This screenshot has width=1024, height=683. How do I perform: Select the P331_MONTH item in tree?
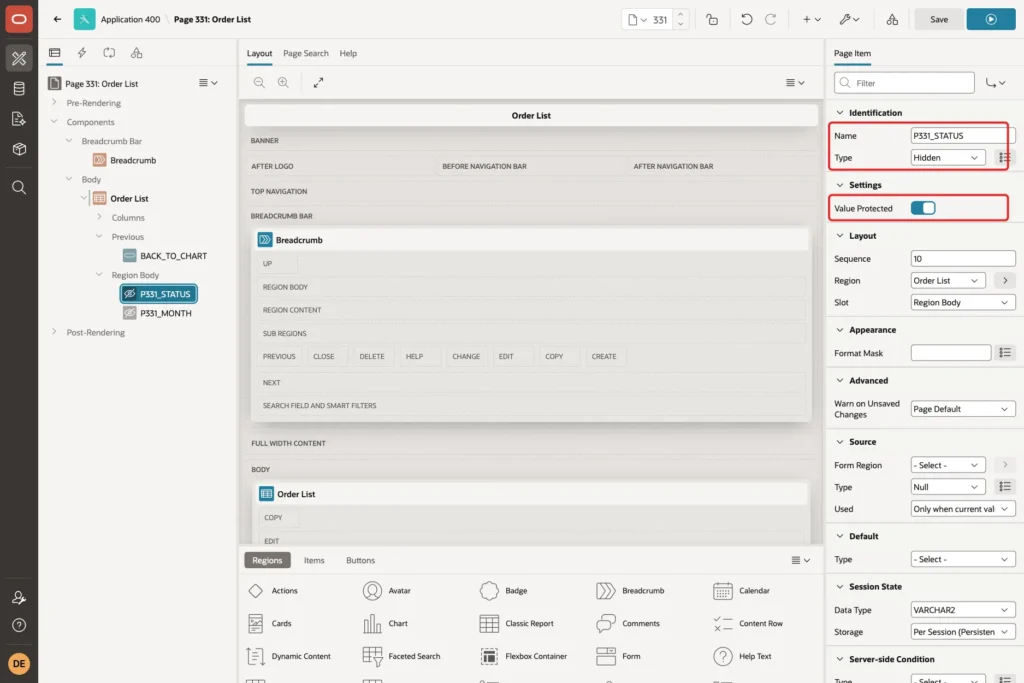tap(158, 313)
